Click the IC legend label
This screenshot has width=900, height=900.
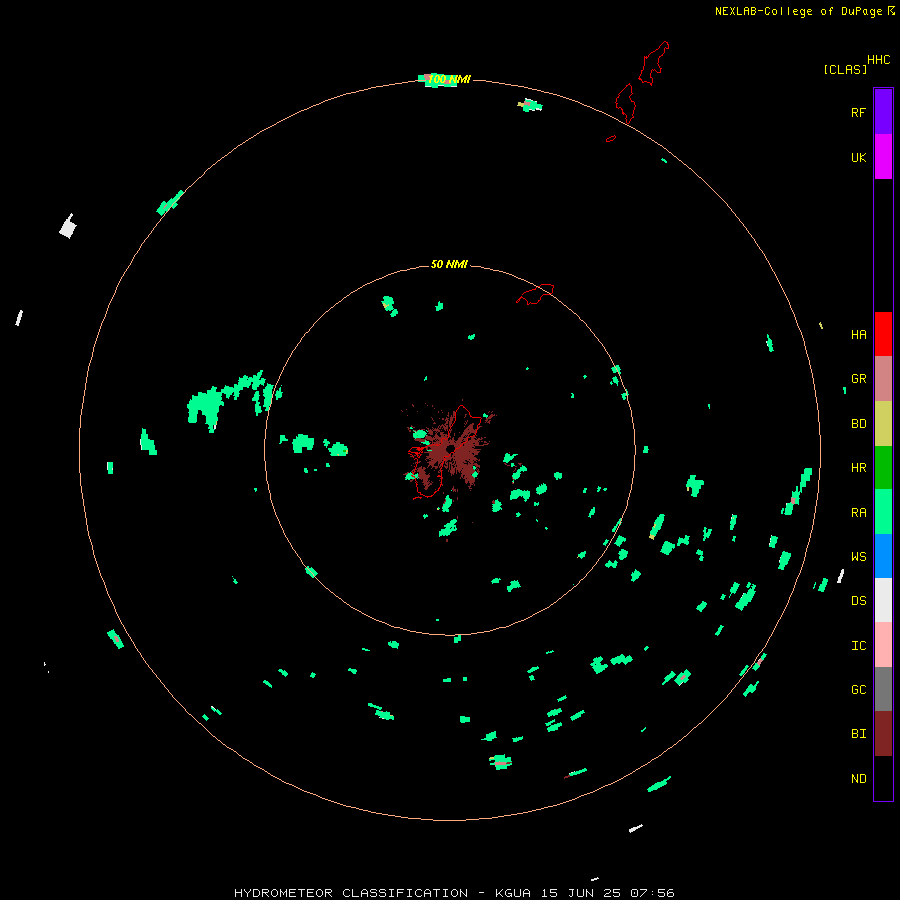pyautogui.click(x=858, y=646)
